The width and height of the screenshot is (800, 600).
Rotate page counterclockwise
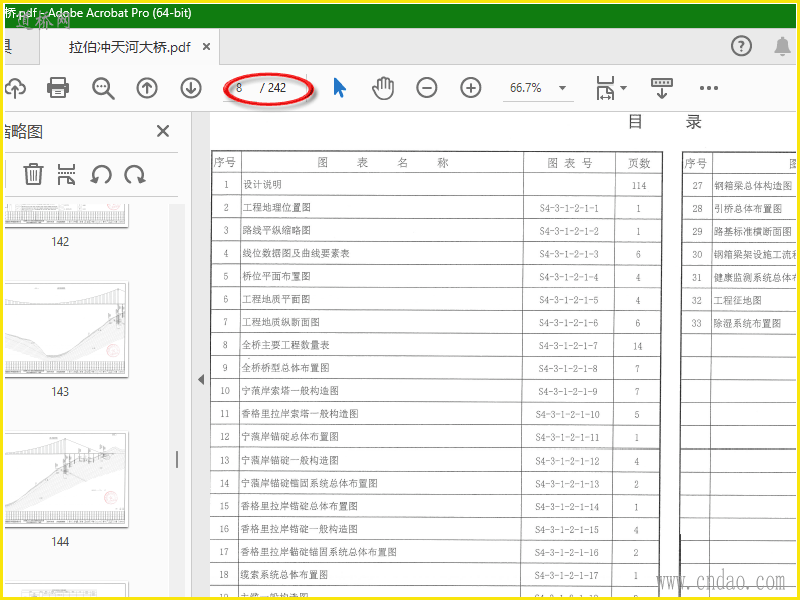[x=101, y=174]
